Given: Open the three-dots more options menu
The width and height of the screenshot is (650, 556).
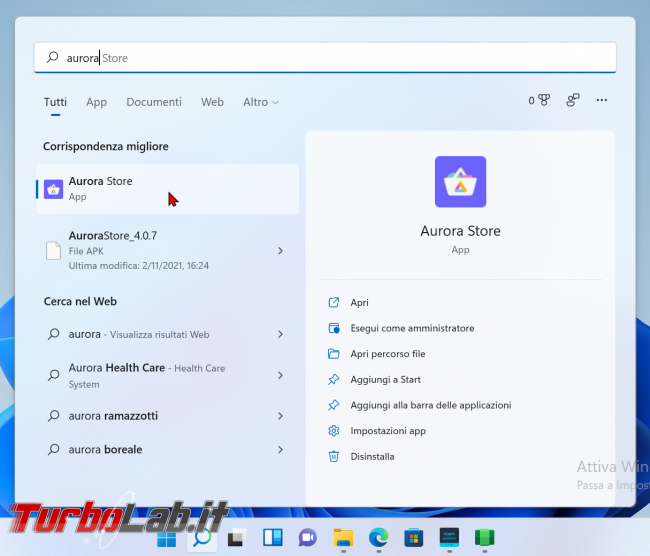Looking at the screenshot, I should [601, 100].
